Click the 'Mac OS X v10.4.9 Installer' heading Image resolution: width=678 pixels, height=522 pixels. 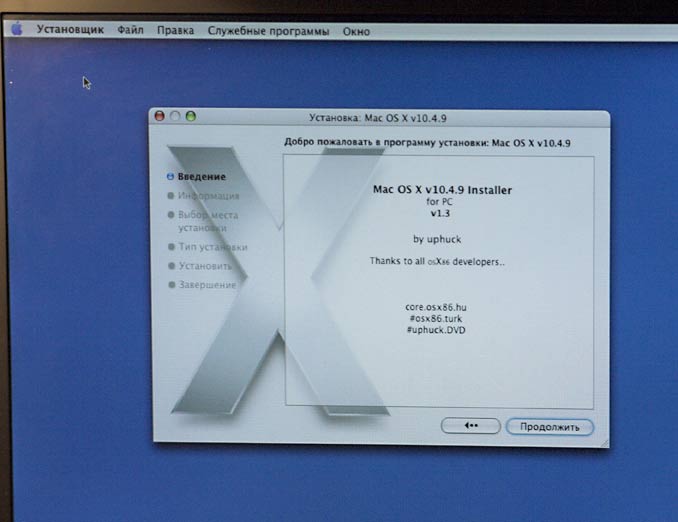click(442, 190)
